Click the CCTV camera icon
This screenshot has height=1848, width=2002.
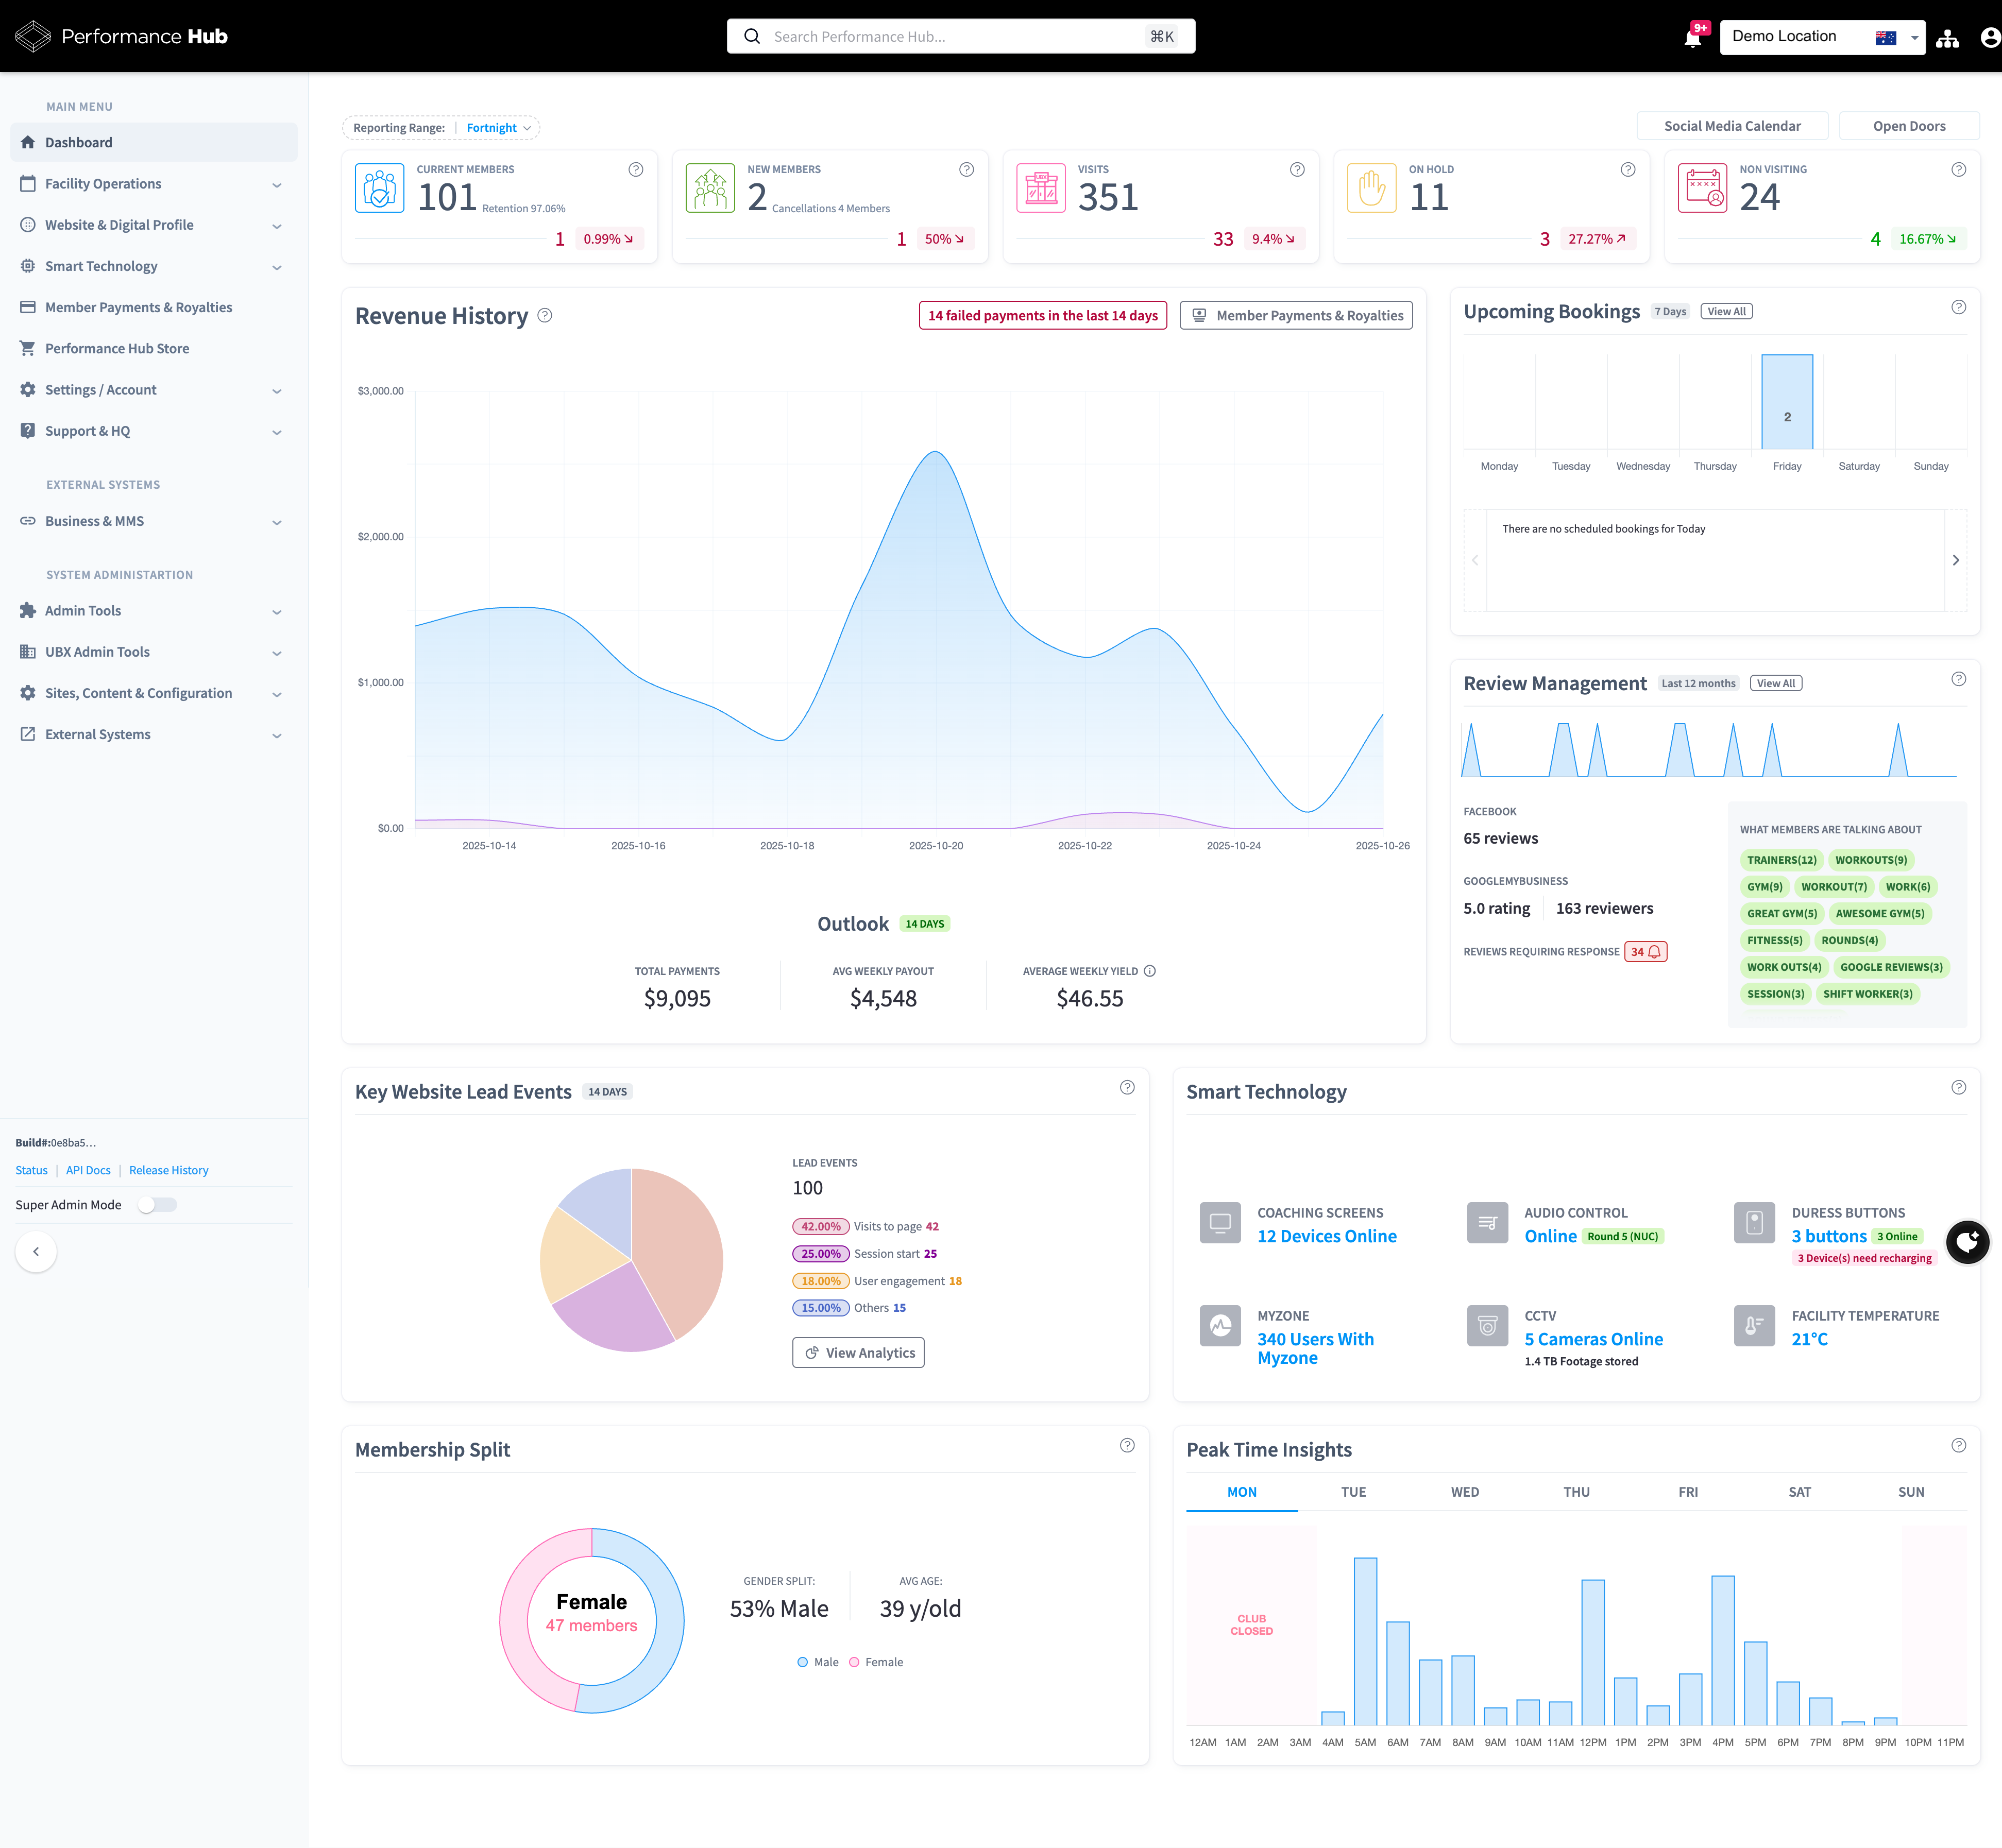(x=1487, y=1326)
